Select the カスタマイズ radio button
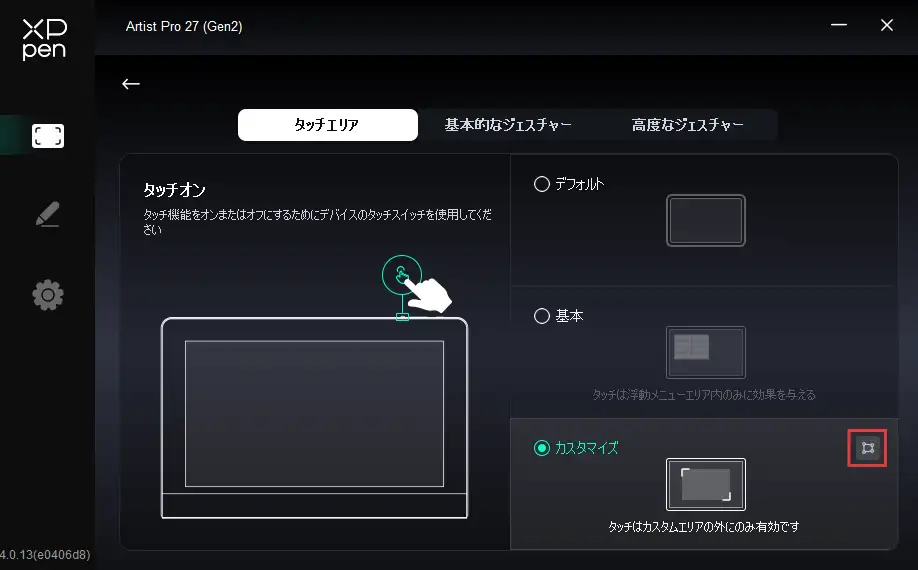918x570 pixels. [542, 448]
